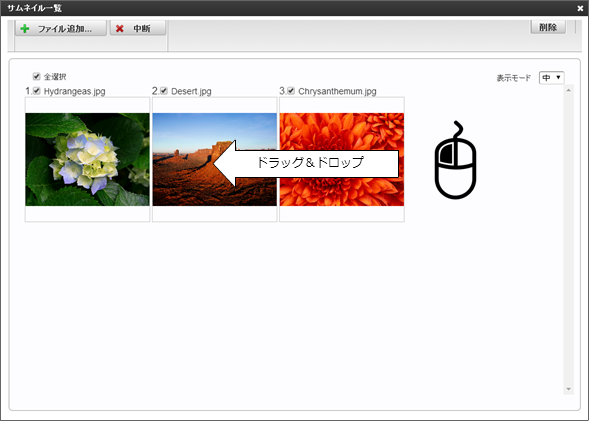Click the green plus add-file icon
This screenshot has height=421, width=589.
pos(25,29)
